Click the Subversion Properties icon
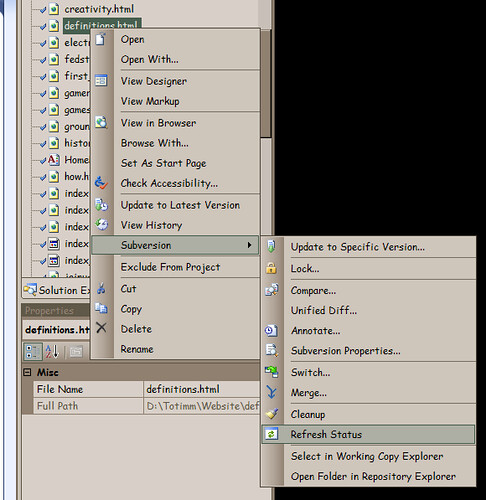 point(271,350)
